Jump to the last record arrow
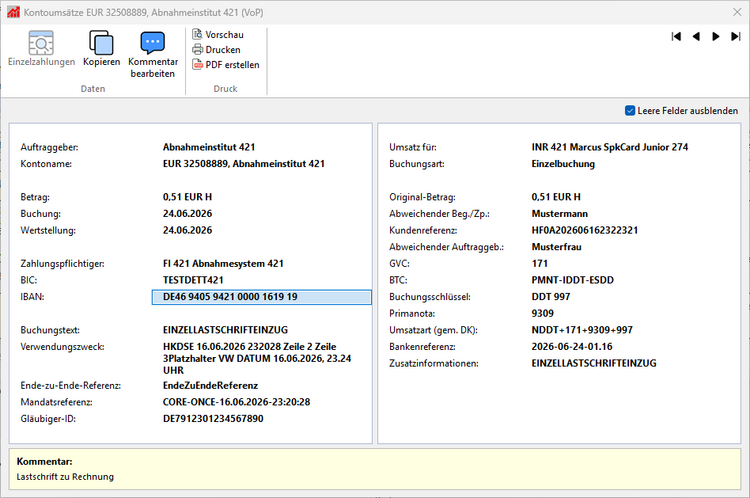The image size is (750, 498). [x=736, y=36]
